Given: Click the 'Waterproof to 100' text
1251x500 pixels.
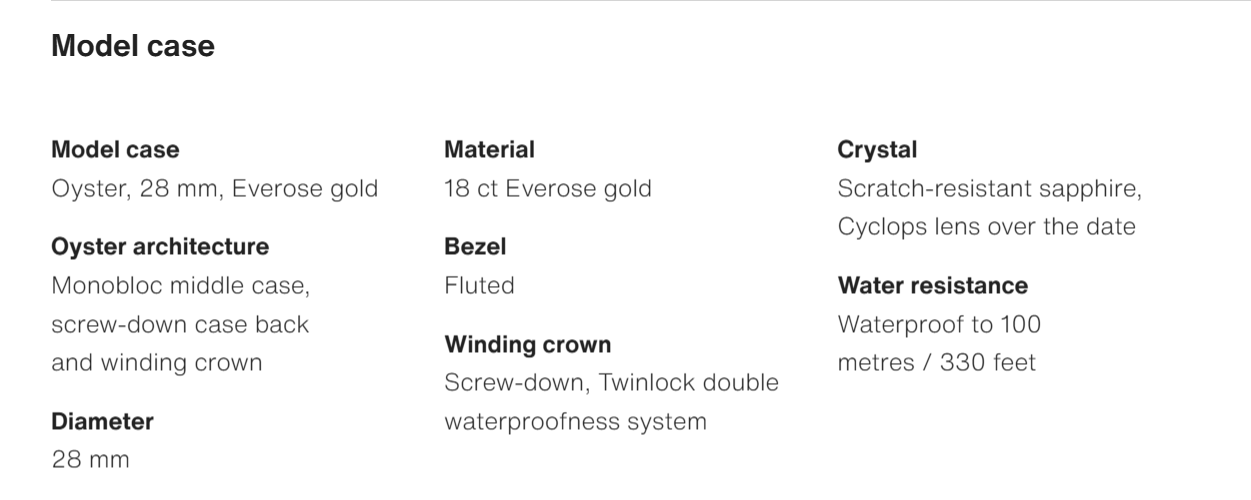Looking at the screenshot, I should (x=939, y=324).
